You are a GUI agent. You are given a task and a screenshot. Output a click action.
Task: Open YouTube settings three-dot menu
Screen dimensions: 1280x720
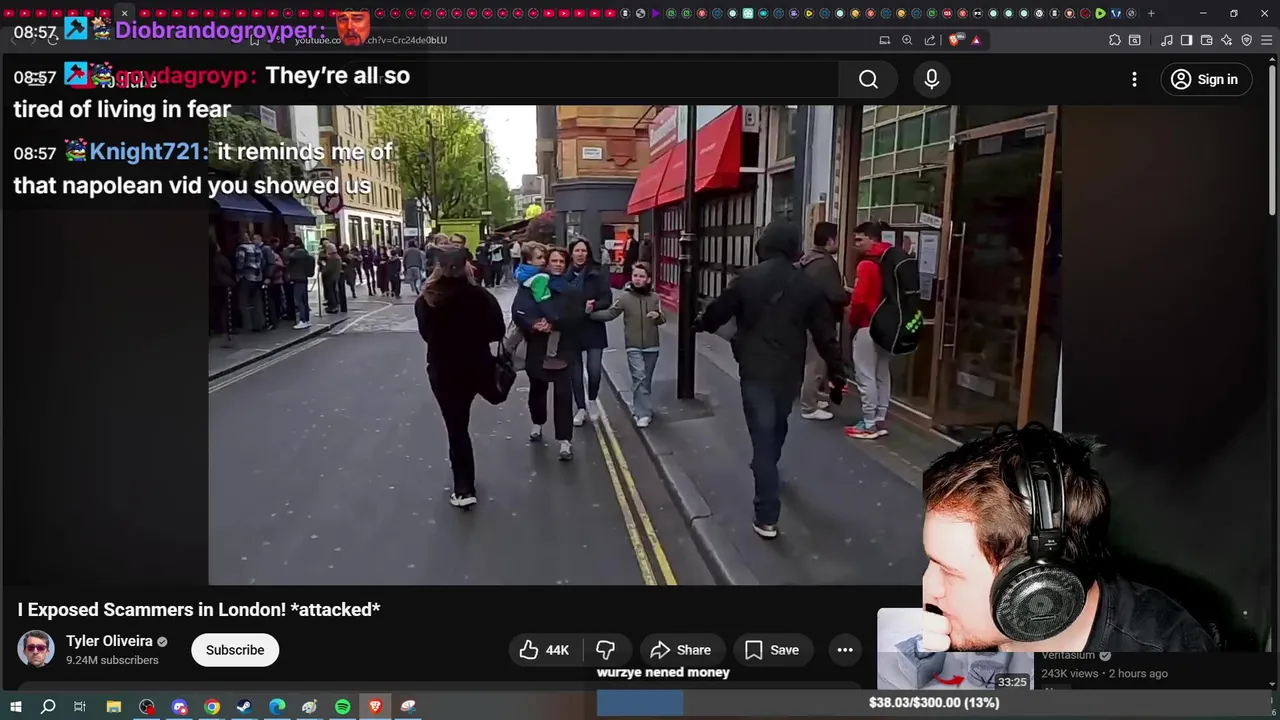click(1134, 79)
